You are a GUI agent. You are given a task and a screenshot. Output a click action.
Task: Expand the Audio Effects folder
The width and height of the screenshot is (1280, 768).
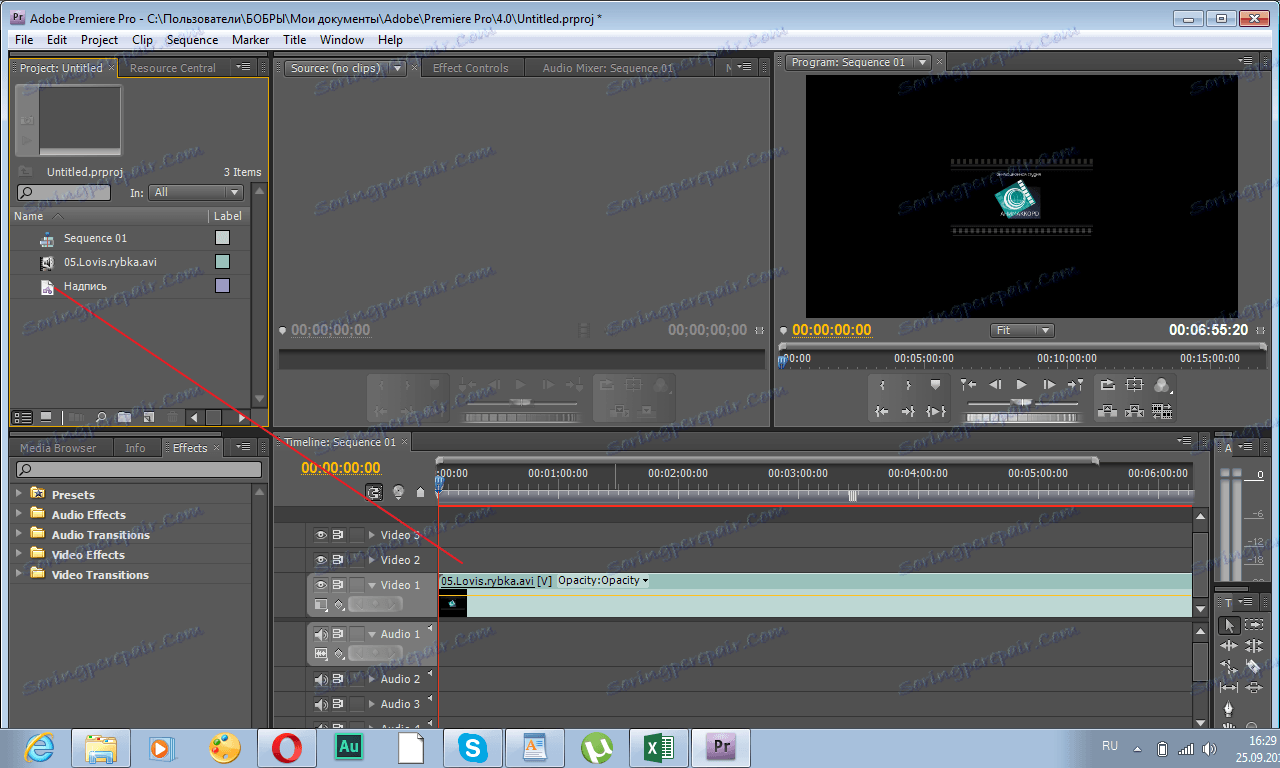pyautogui.click(x=18, y=514)
